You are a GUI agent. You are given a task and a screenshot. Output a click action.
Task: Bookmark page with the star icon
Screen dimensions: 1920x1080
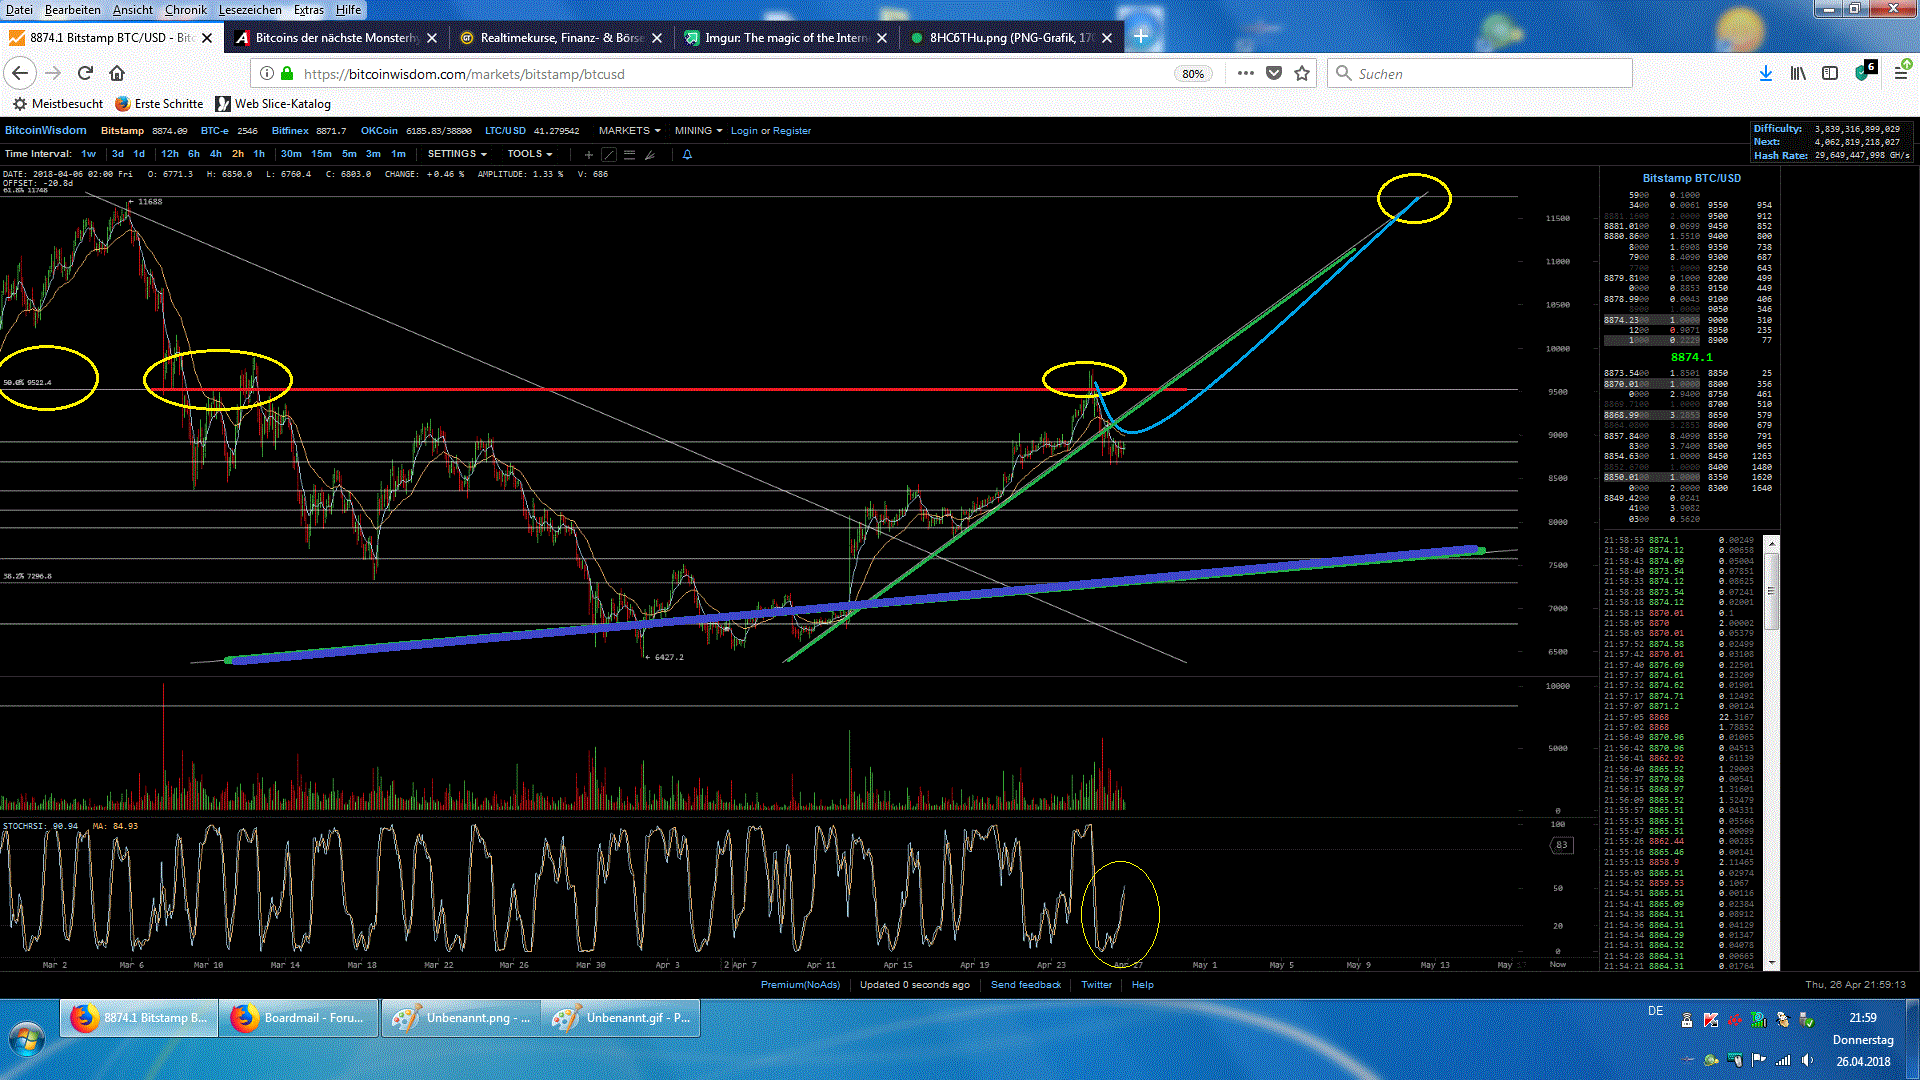pos(1302,73)
